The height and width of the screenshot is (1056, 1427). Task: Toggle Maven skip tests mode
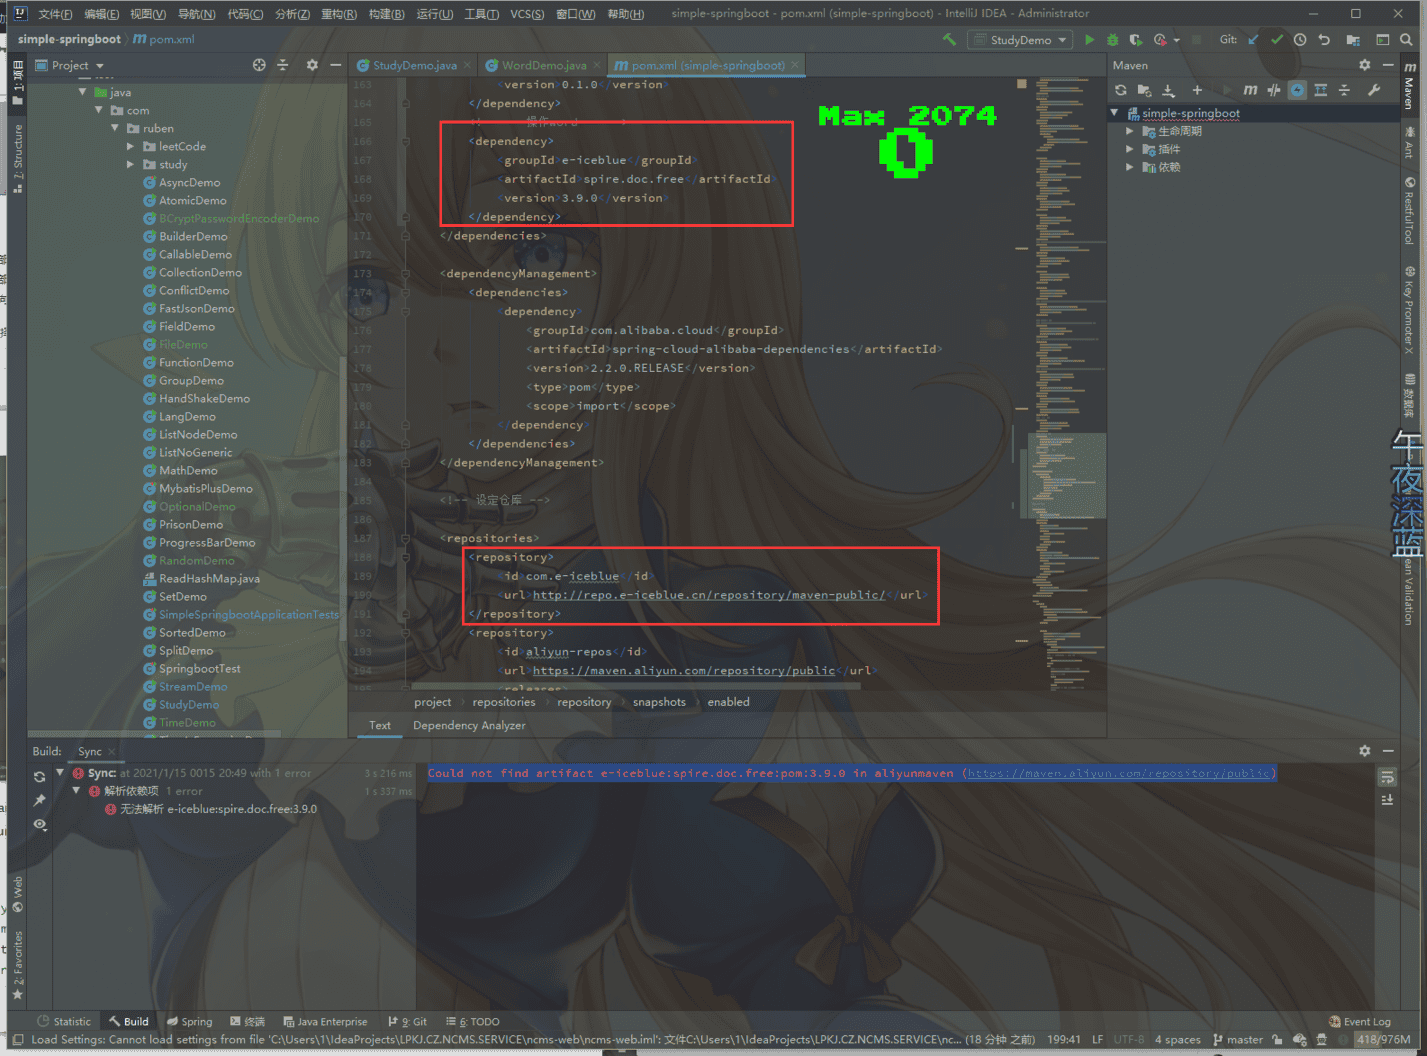pyautogui.click(x=1297, y=90)
